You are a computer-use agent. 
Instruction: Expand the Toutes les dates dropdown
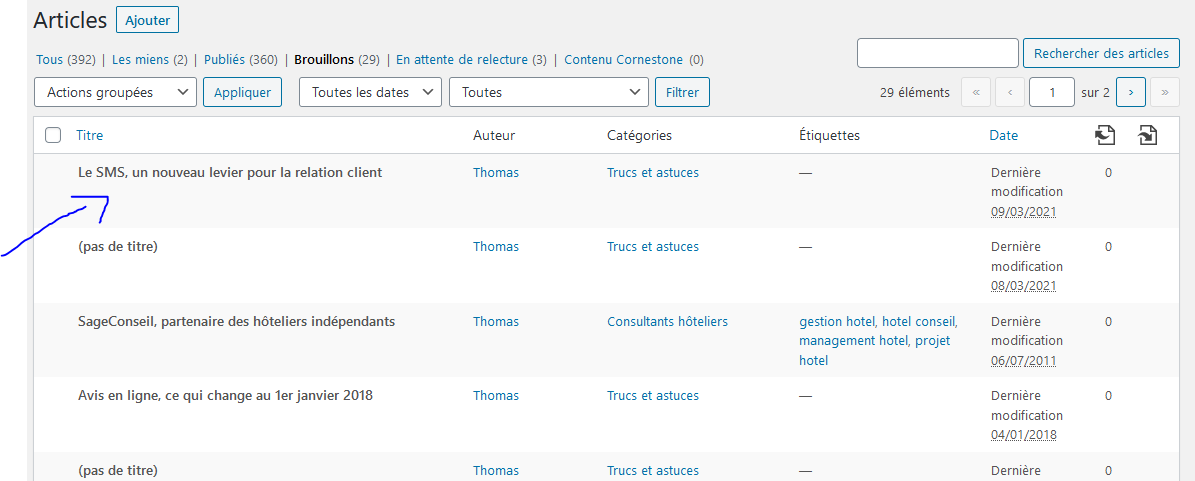371,92
